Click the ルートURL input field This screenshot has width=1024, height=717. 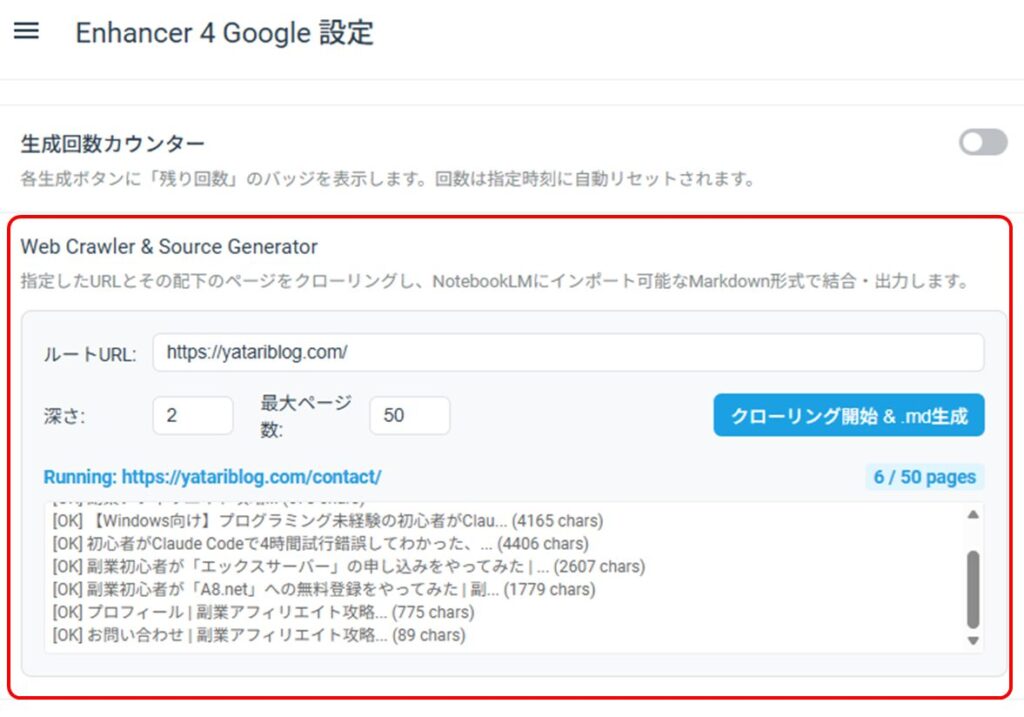tap(567, 353)
